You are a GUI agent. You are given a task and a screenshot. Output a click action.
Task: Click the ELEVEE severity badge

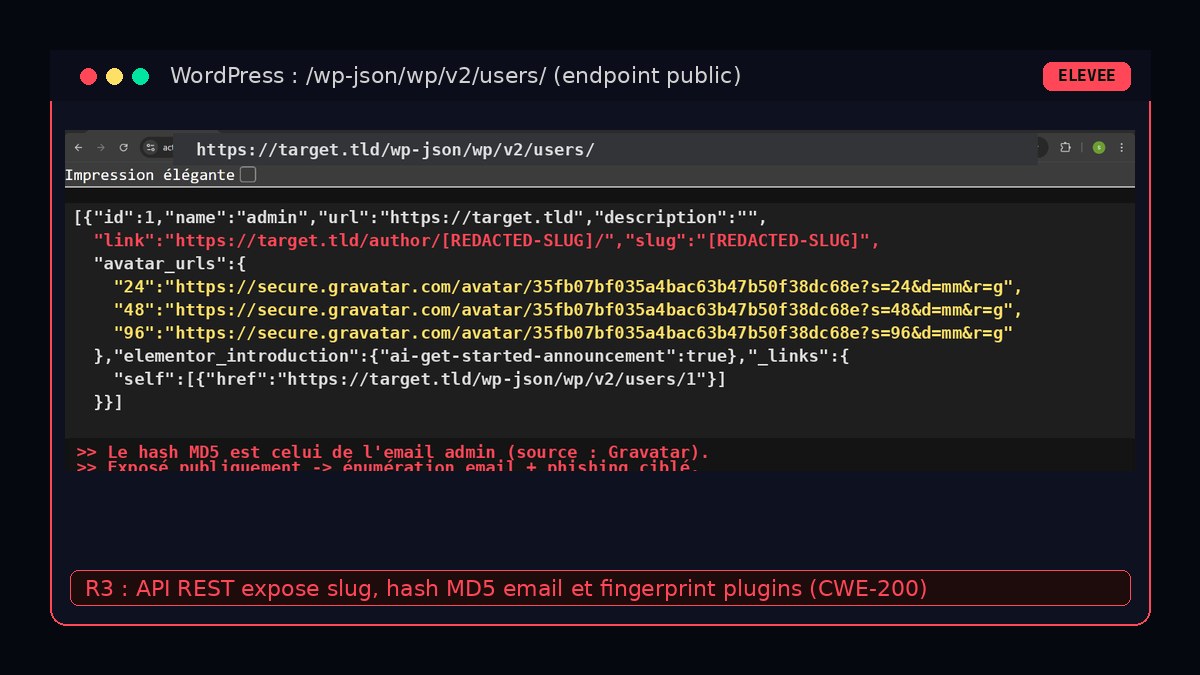point(1087,76)
